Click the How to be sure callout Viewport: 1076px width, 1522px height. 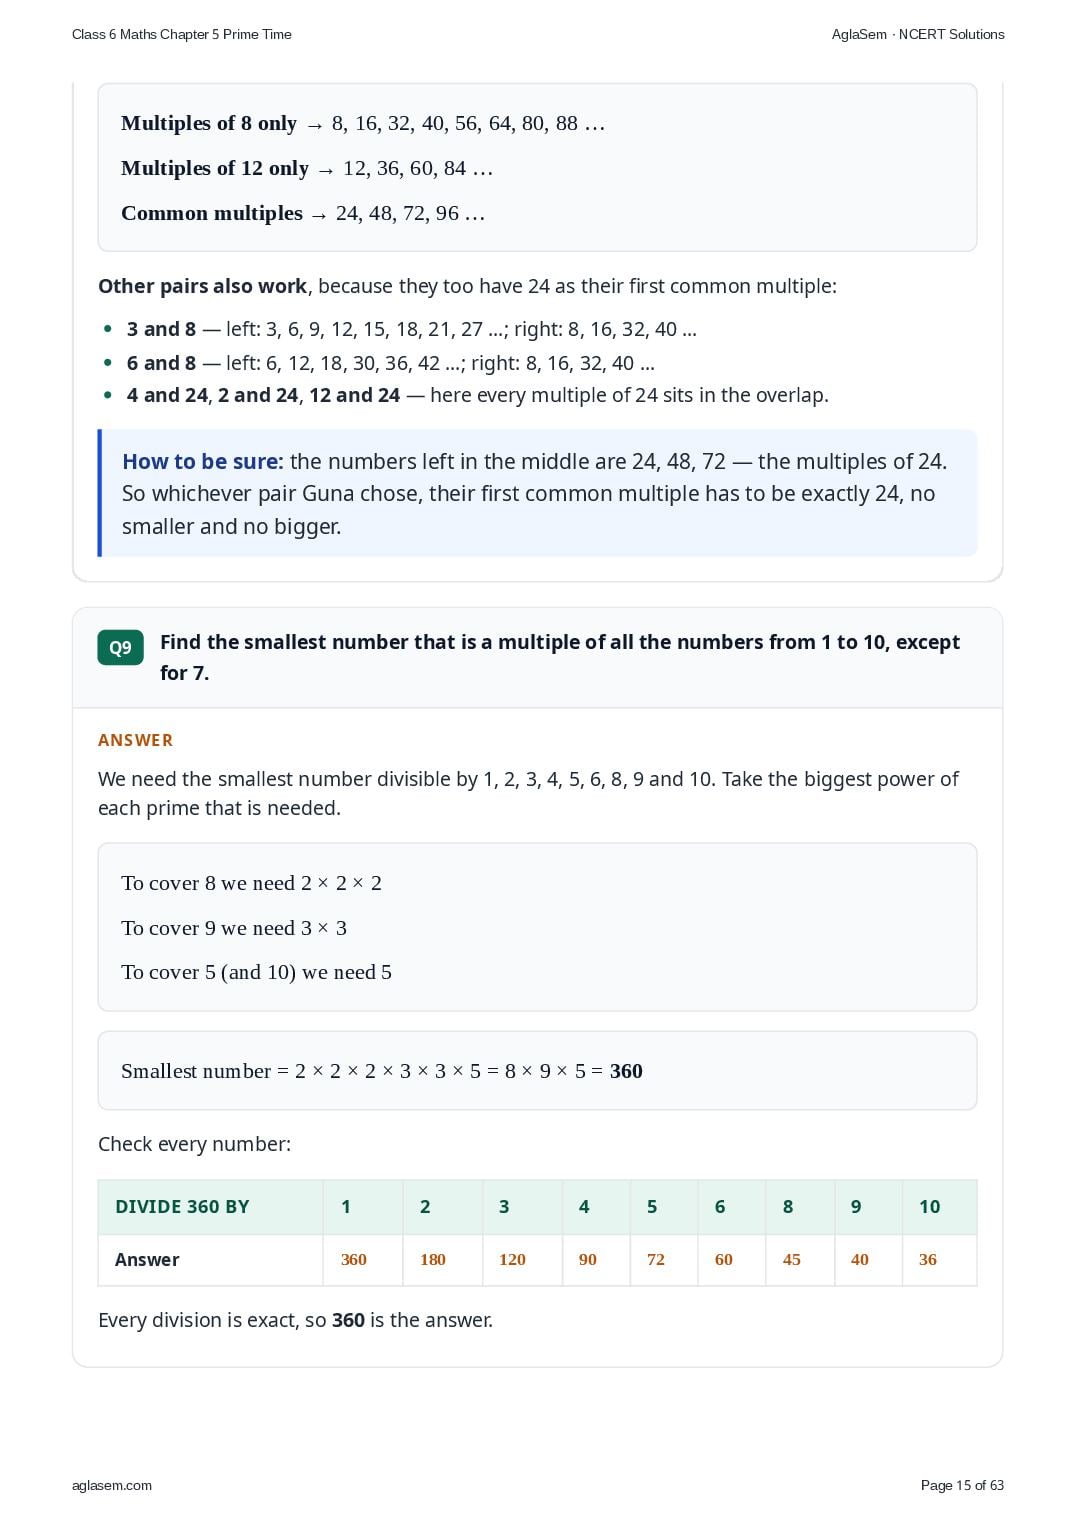coord(537,493)
